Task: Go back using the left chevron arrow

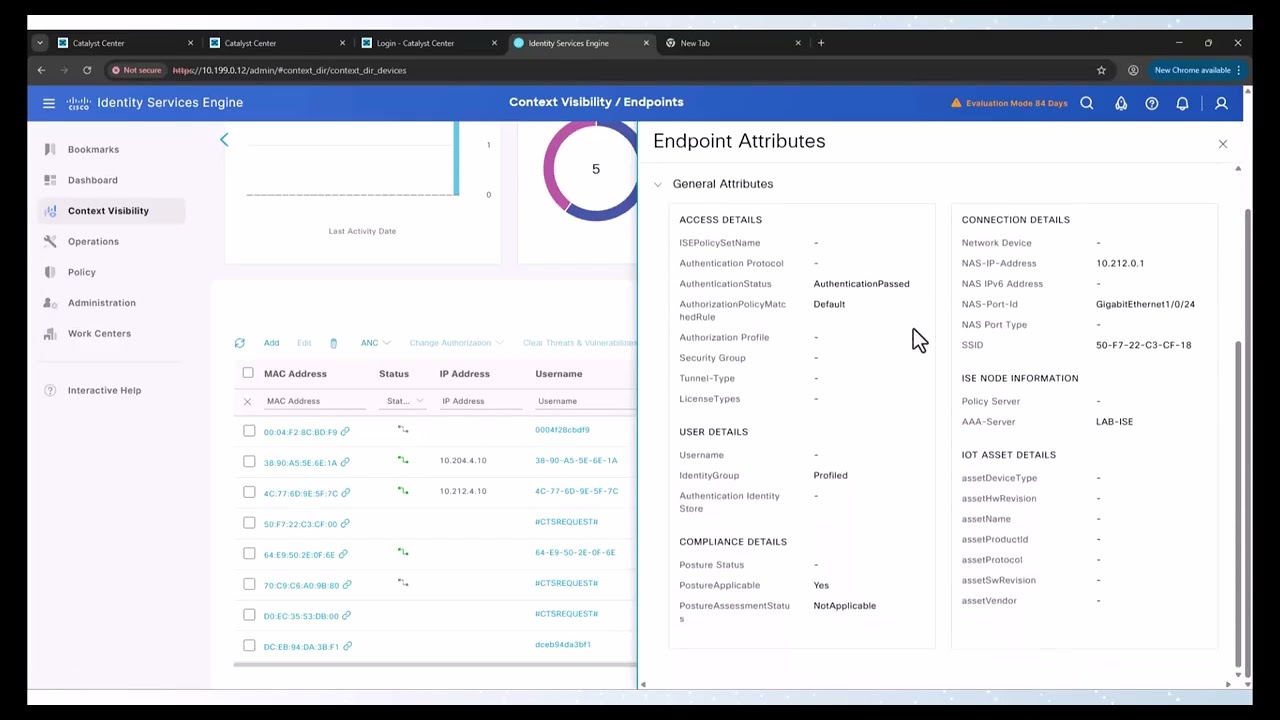Action: (224, 140)
